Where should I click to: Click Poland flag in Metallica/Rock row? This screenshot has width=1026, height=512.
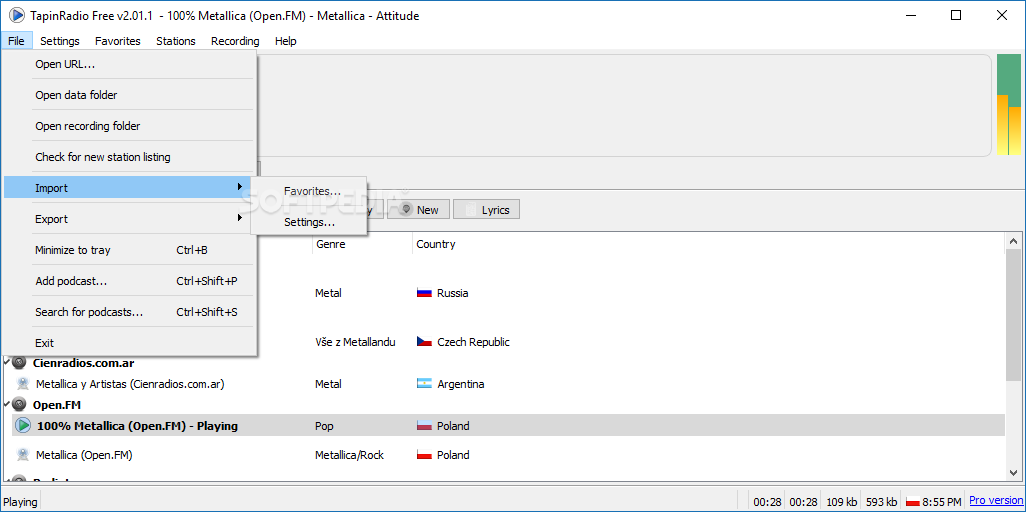click(424, 454)
